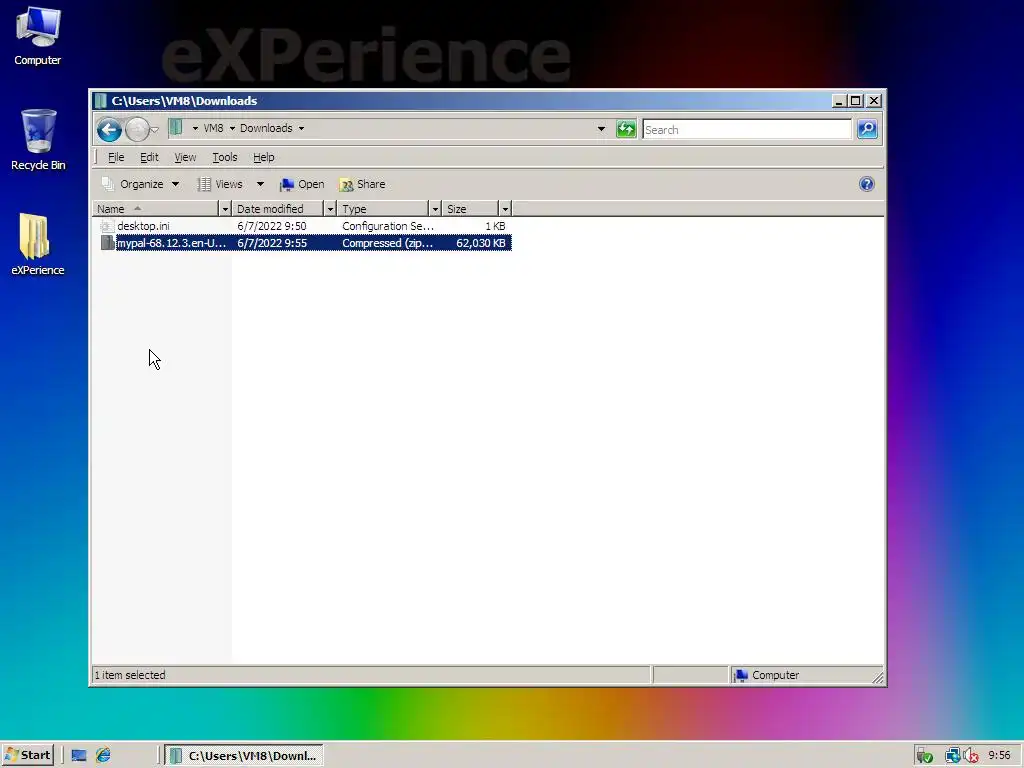Open the Type column filter dropdown
The width and height of the screenshot is (1024, 768).
pos(435,209)
